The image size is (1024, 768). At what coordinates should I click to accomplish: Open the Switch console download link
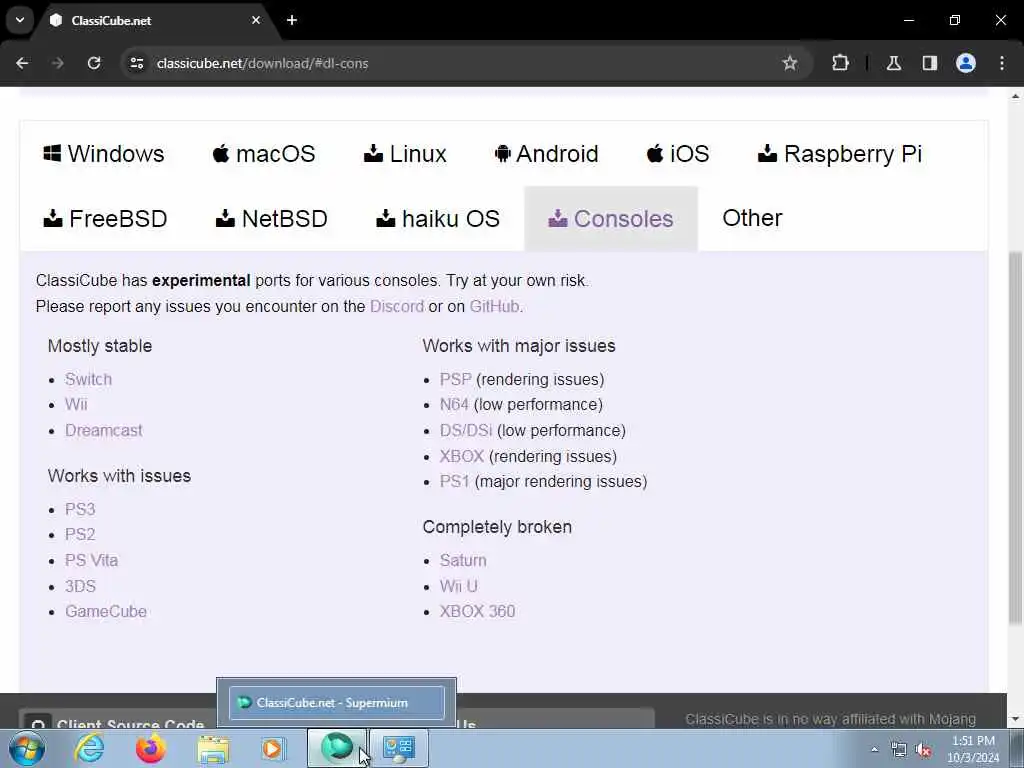coord(88,379)
